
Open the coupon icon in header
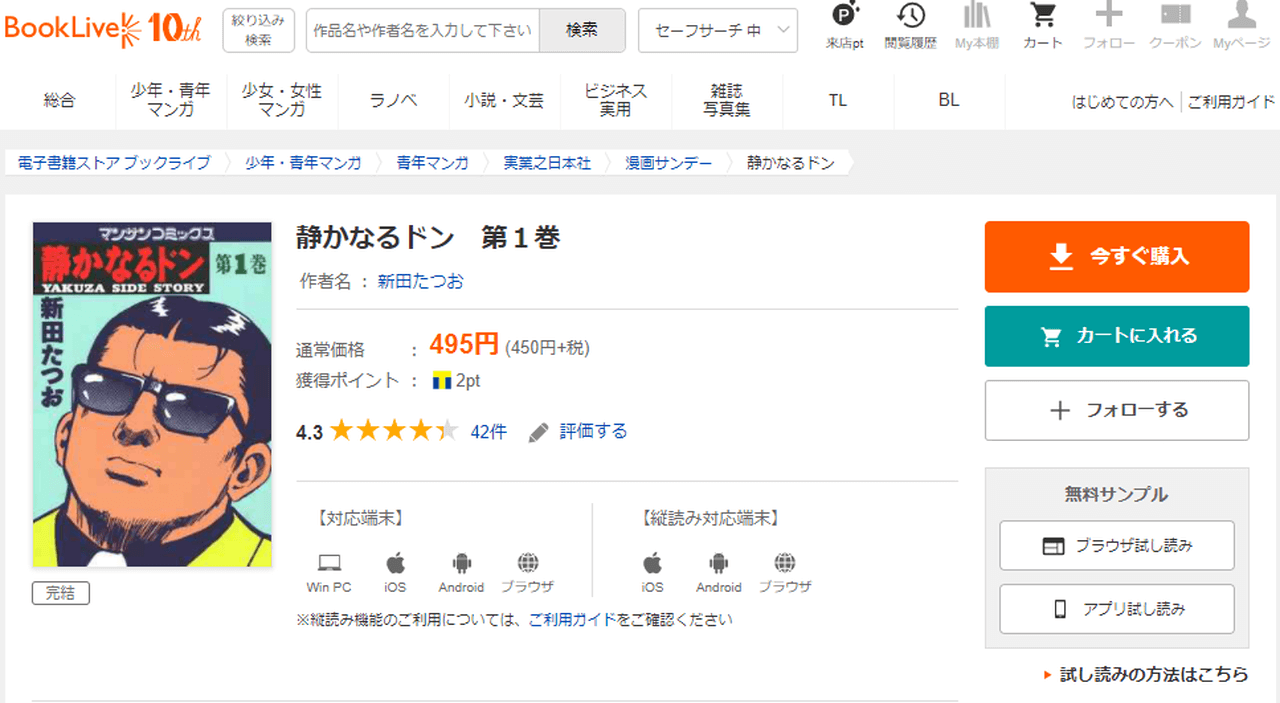pyautogui.click(x=1175, y=16)
